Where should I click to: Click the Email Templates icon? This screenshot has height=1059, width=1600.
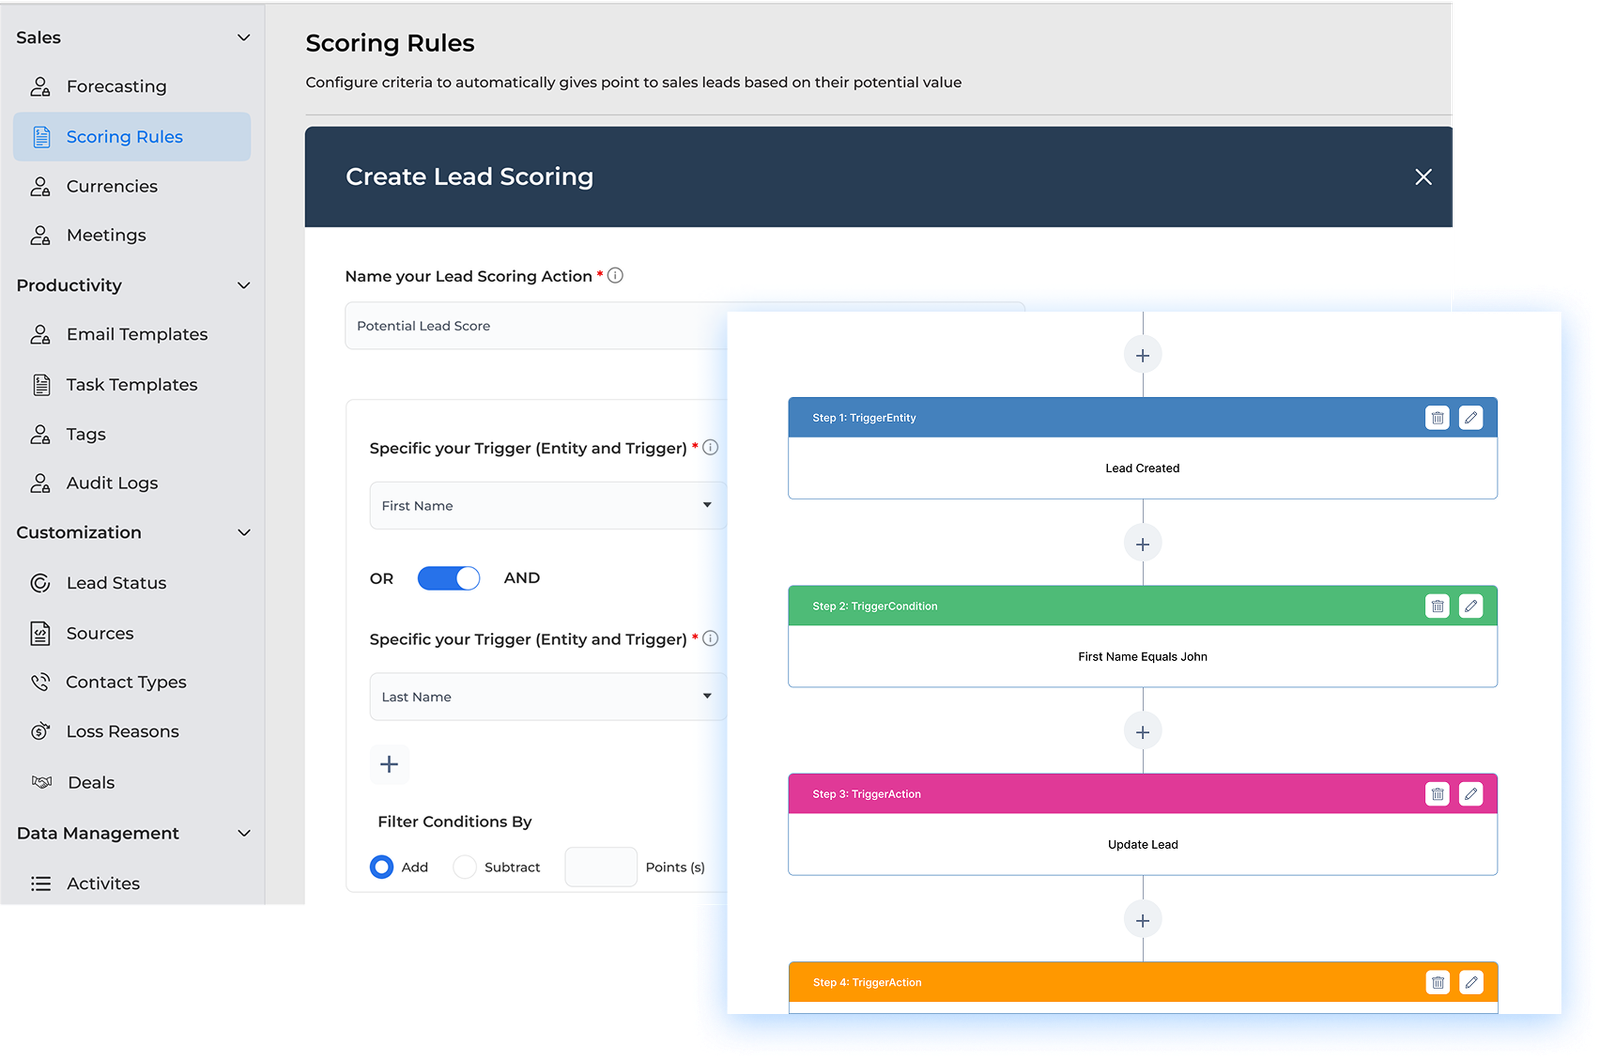40,334
